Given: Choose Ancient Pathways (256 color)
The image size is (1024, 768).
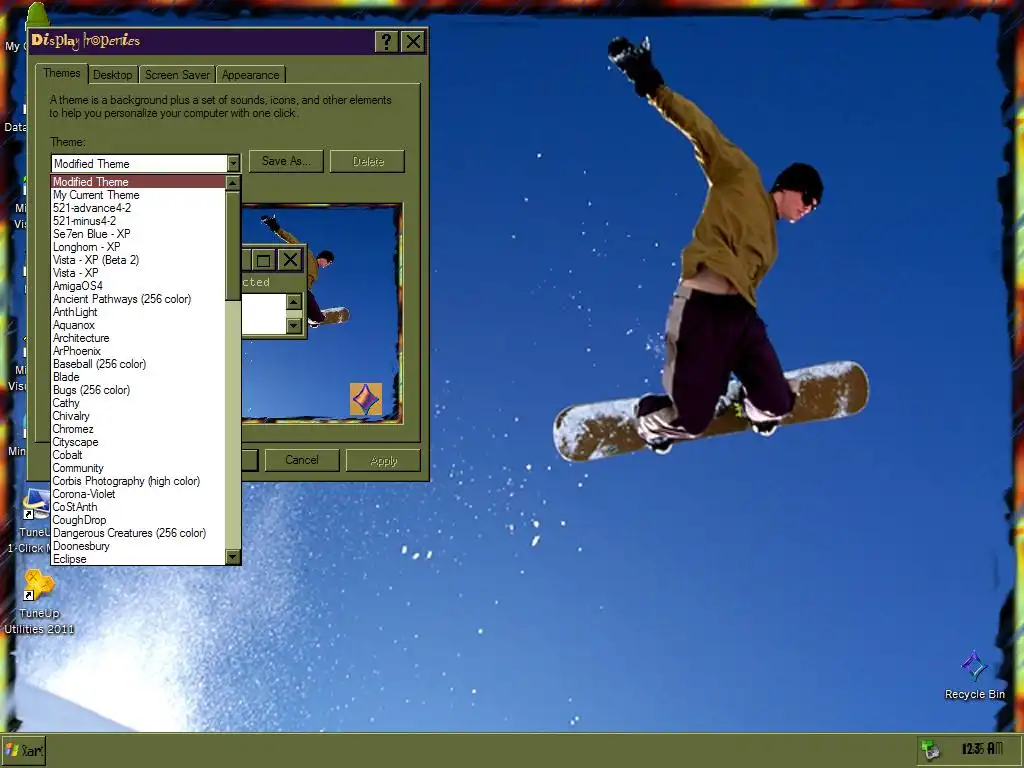Looking at the screenshot, I should [x=138, y=299].
